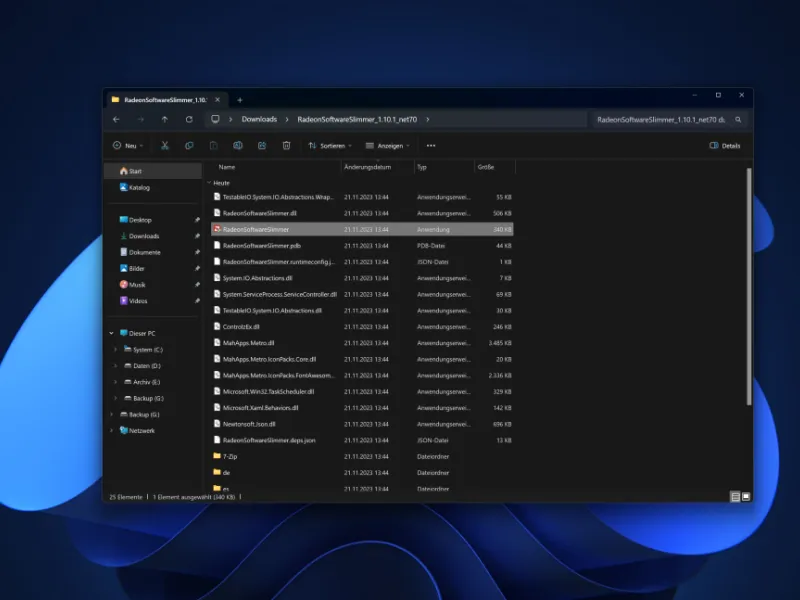The width and height of the screenshot is (800, 600).
Task: Click the Rename icon in toolbar
Action: [x=238, y=146]
